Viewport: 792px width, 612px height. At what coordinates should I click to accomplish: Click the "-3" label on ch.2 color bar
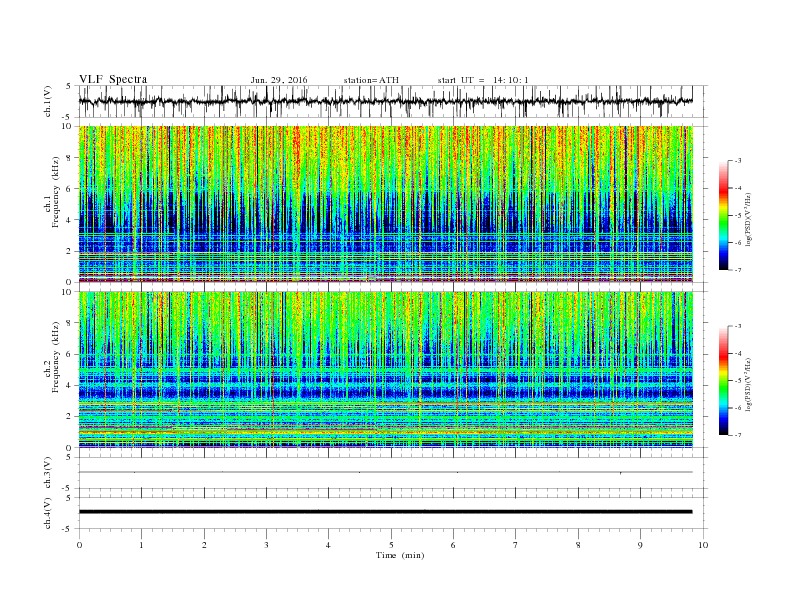737,326
